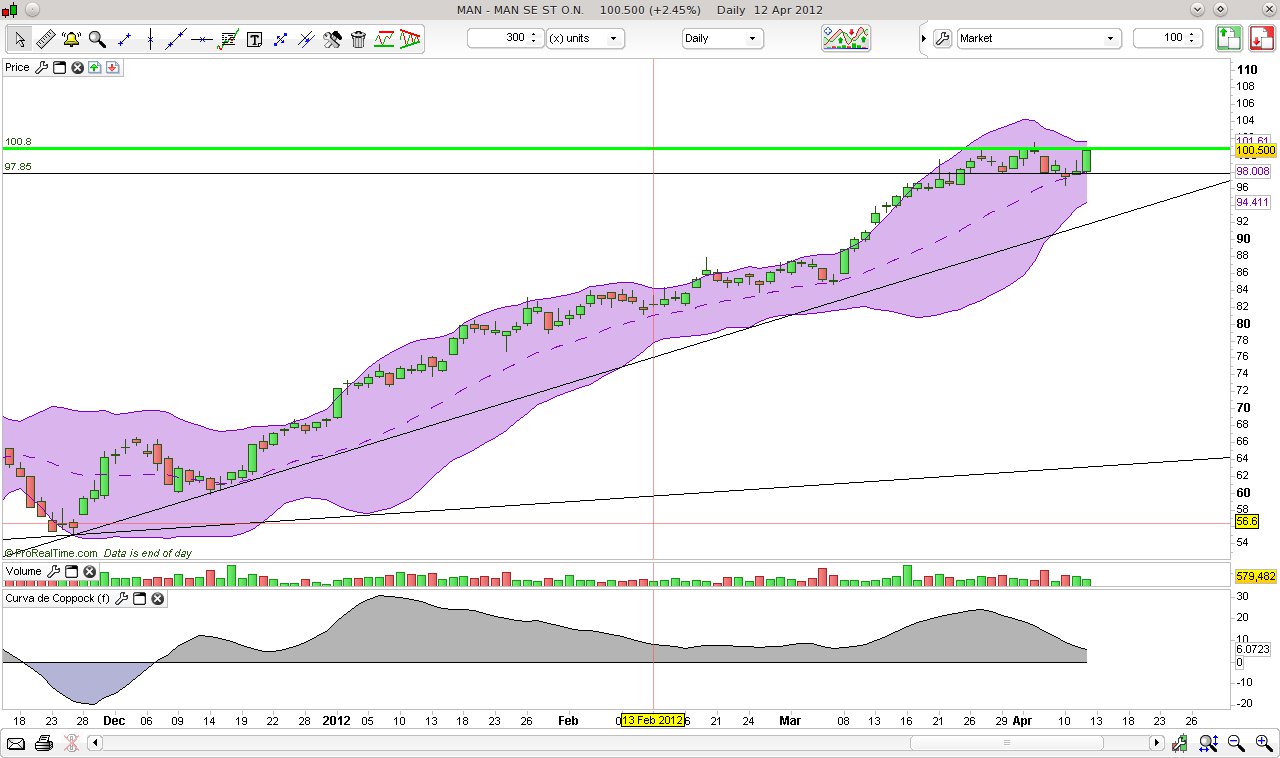Select the ruler measuring tool

(x=45, y=38)
